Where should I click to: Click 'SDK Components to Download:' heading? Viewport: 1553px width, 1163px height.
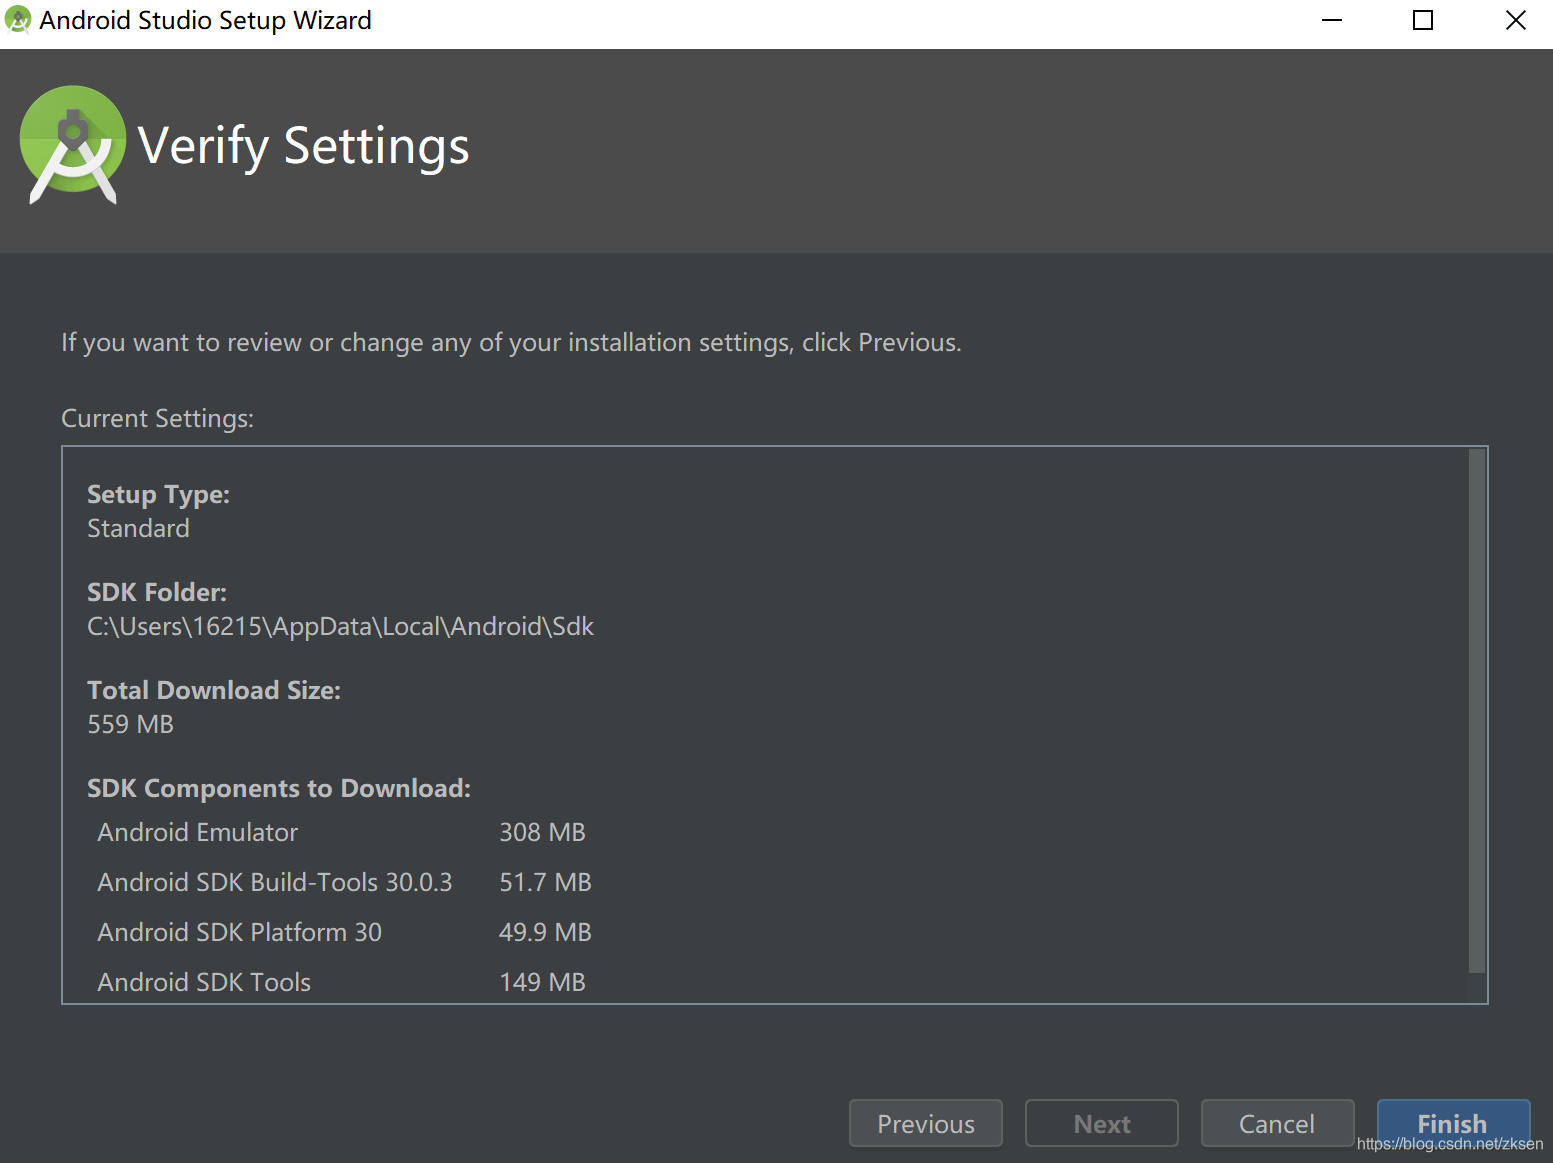279,789
